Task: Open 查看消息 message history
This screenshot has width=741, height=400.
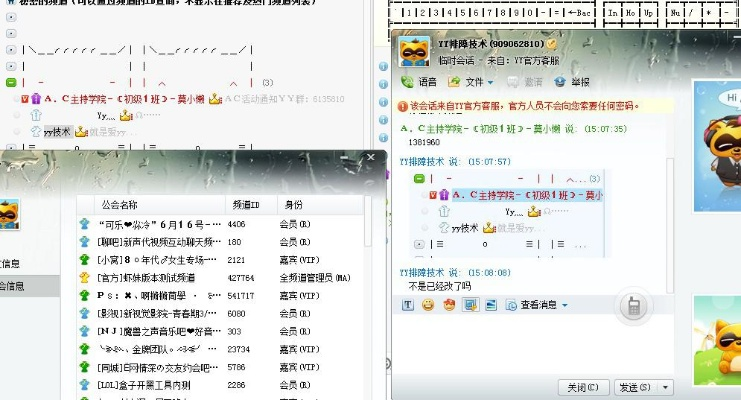Action: (531, 305)
